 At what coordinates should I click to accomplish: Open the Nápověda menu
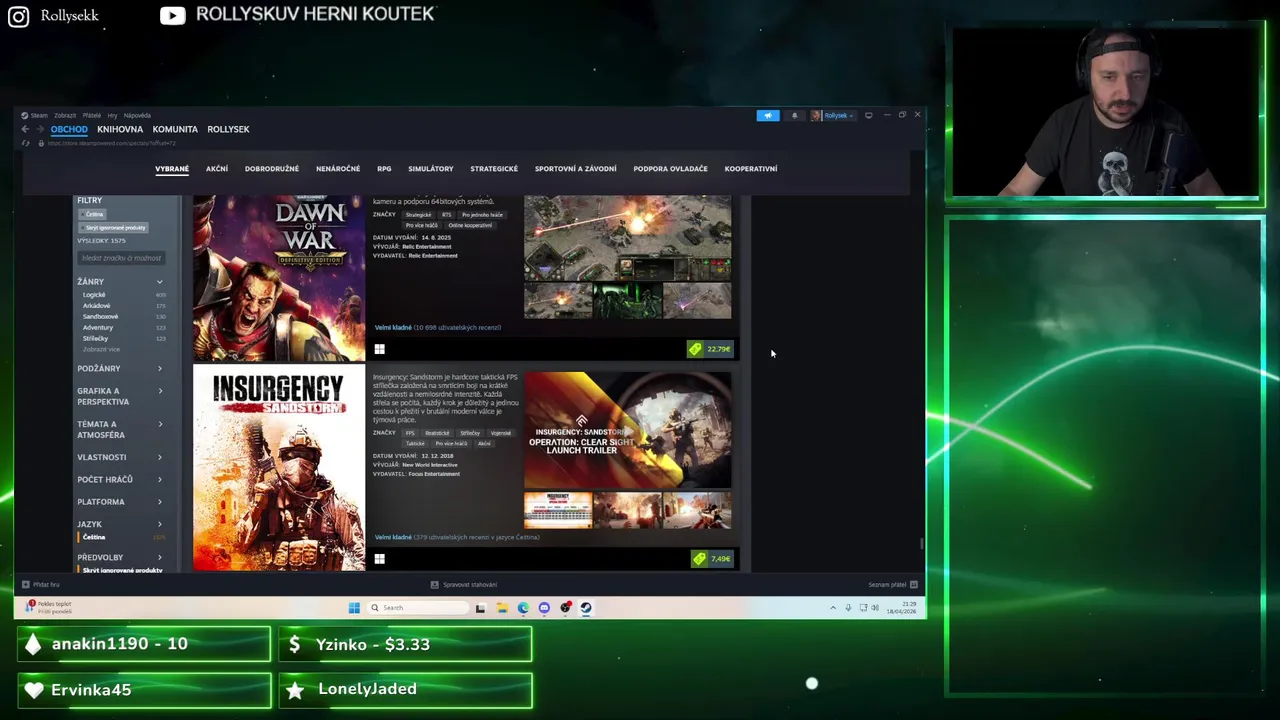click(137, 116)
